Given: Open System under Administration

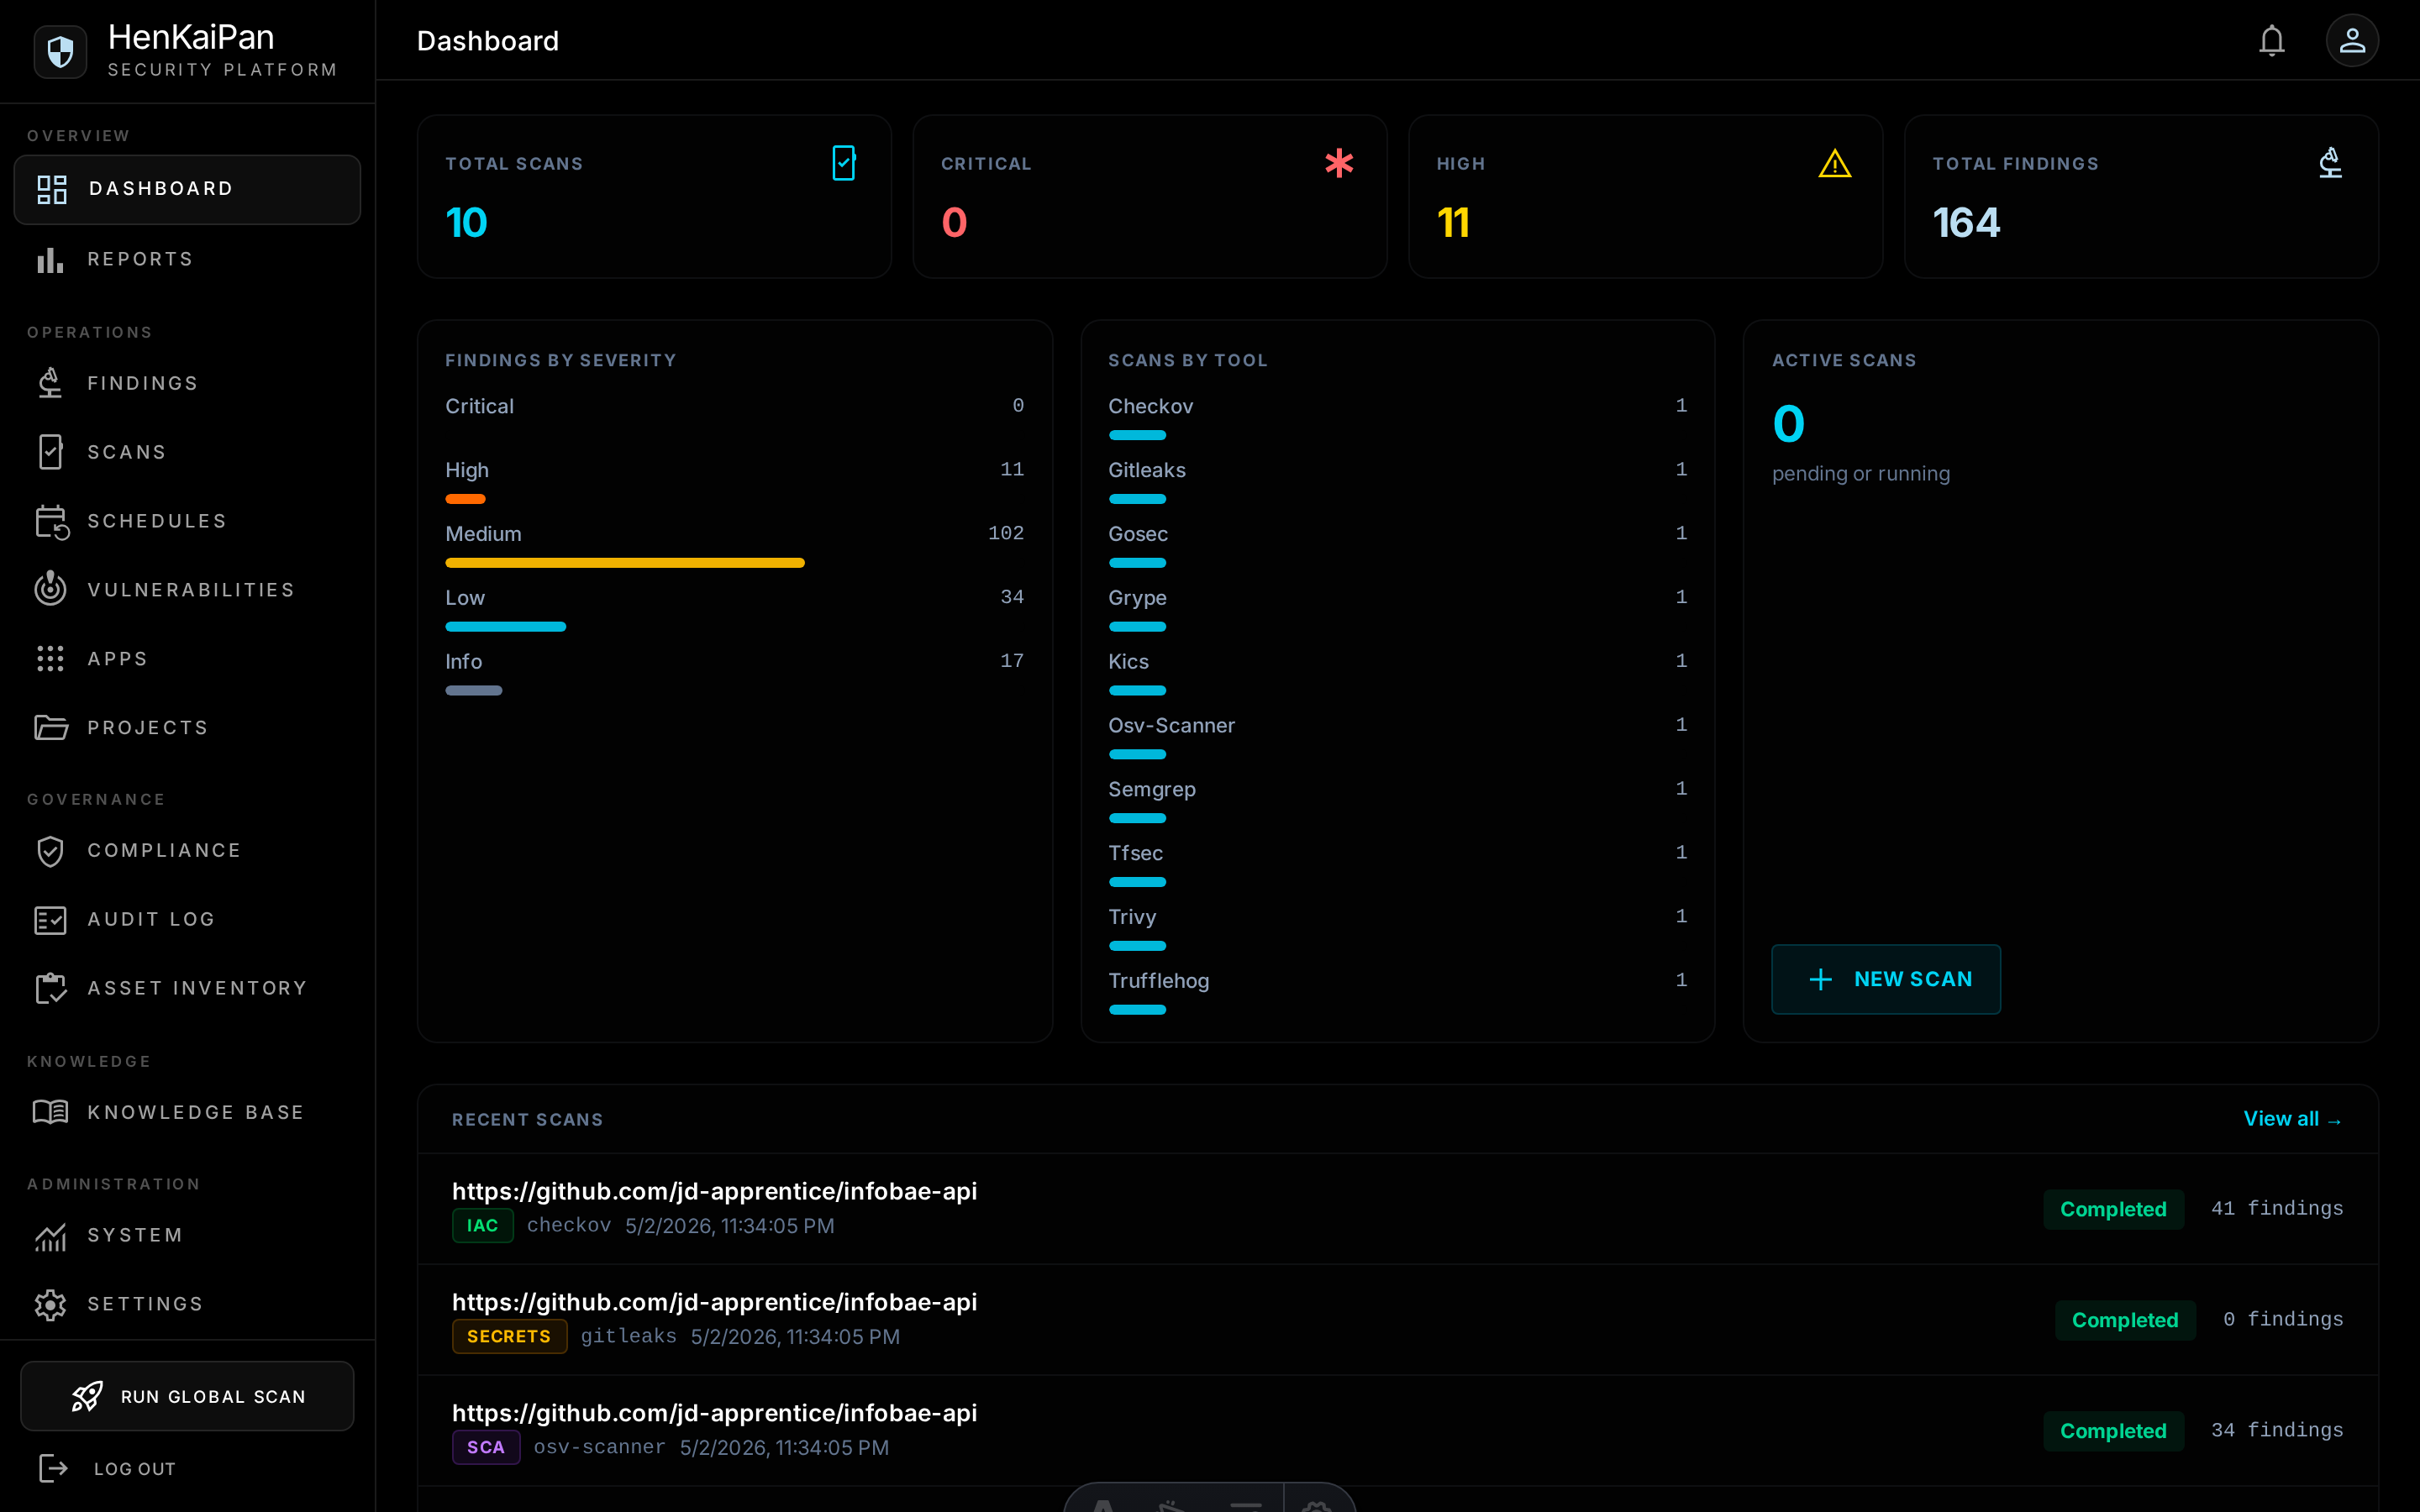Looking at the screenshot, I should point(187,1236).
